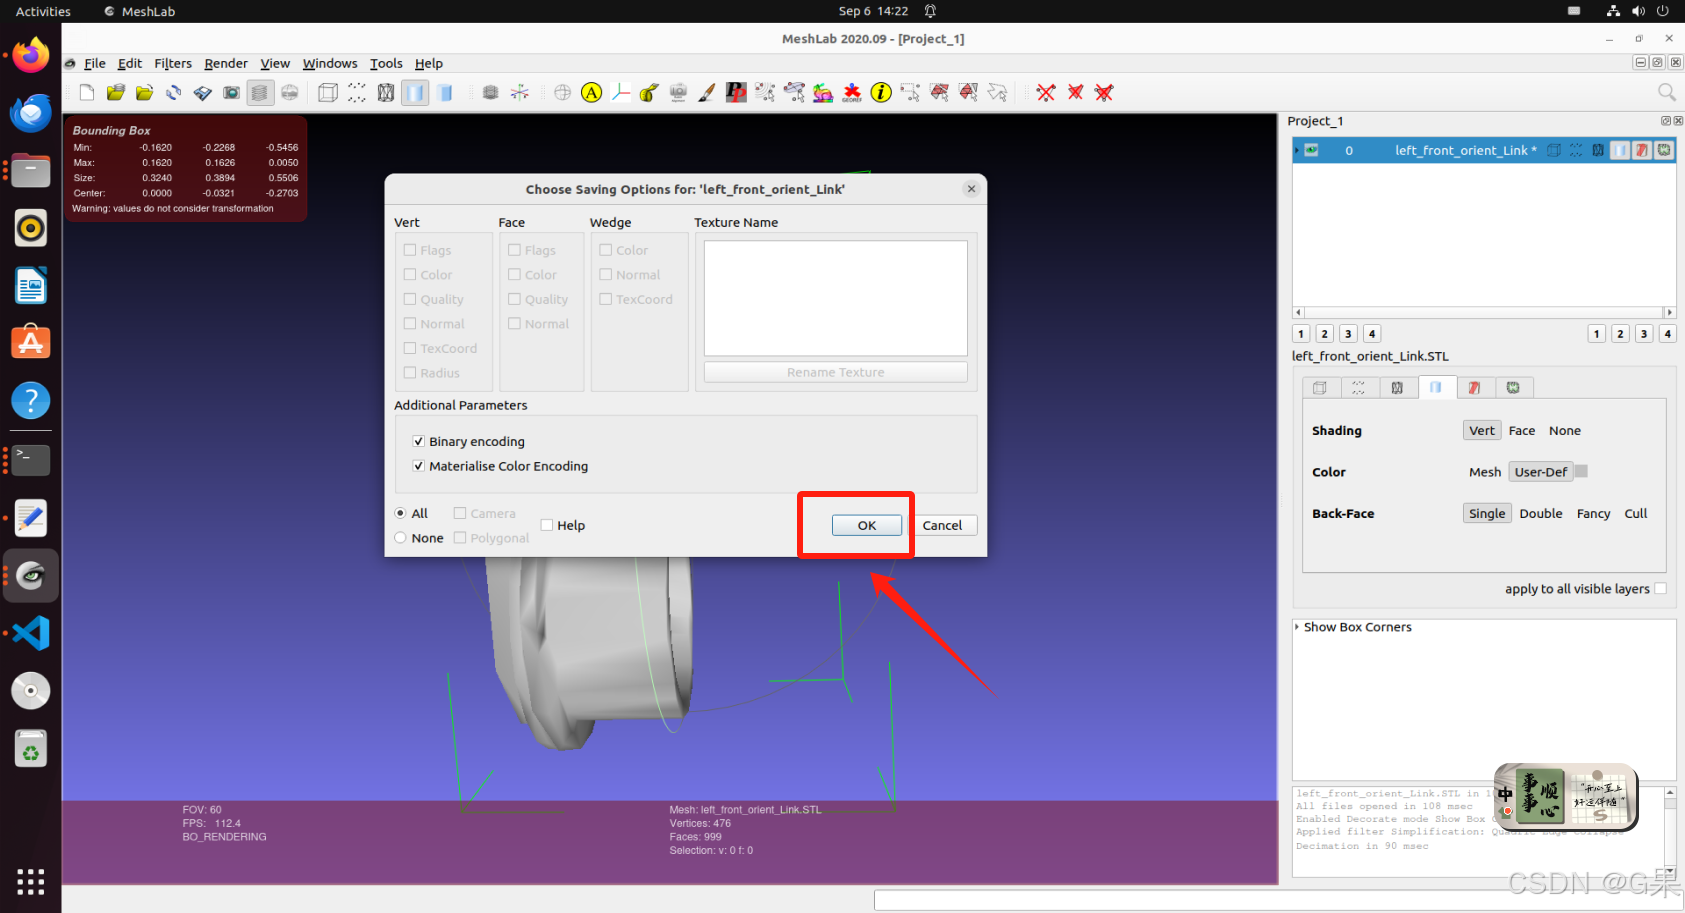The width and height of the screenshot is (1685, 913).
Task: Switch to the bounding box tab in layer properties
Action: (x=1320, y=388)
